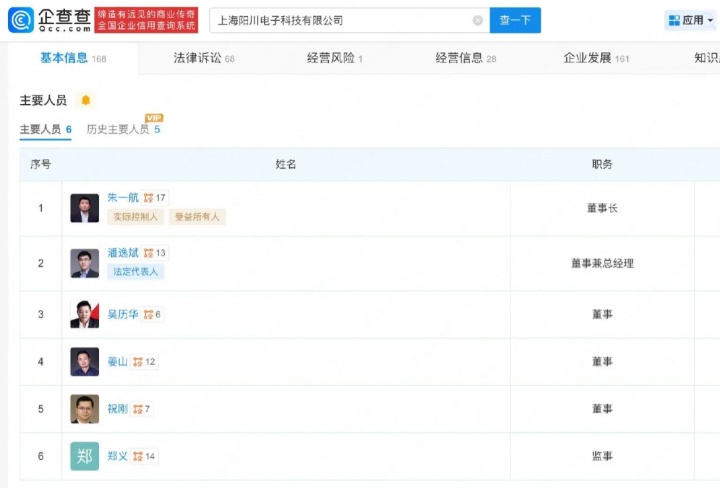Image resolution: width=720 pixels, height=488 pixels.
Task: Click the 姓名 column header
Action: [x=286, y=164]
